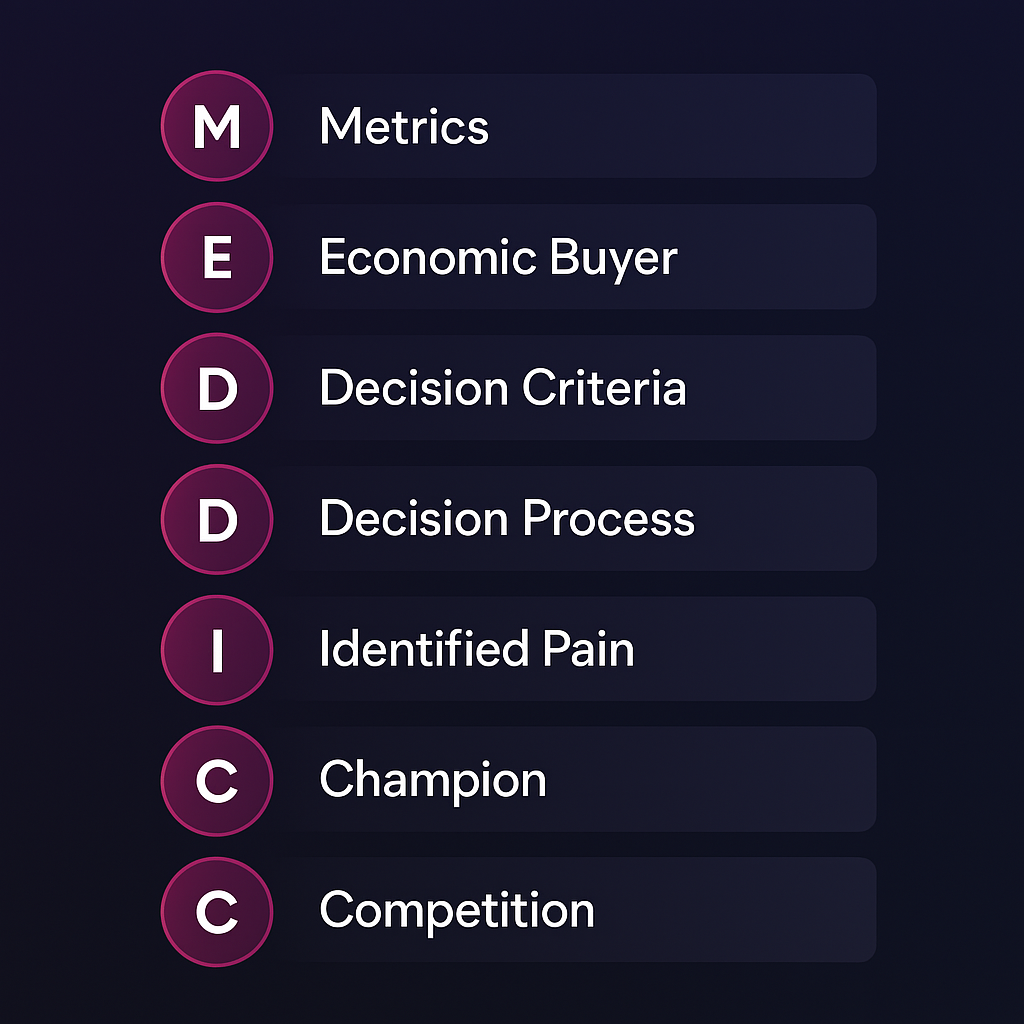Screen dimensions: 1024x1024
Task: Select the word Pain
Action: pos(588,649)
